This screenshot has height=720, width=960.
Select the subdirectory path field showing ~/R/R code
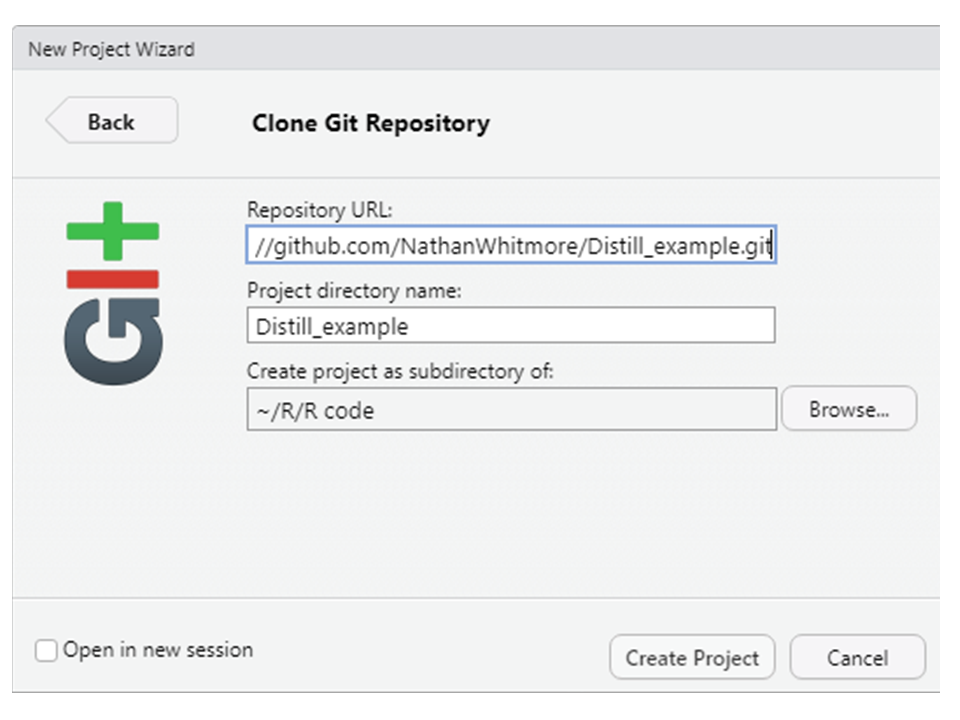512,410
